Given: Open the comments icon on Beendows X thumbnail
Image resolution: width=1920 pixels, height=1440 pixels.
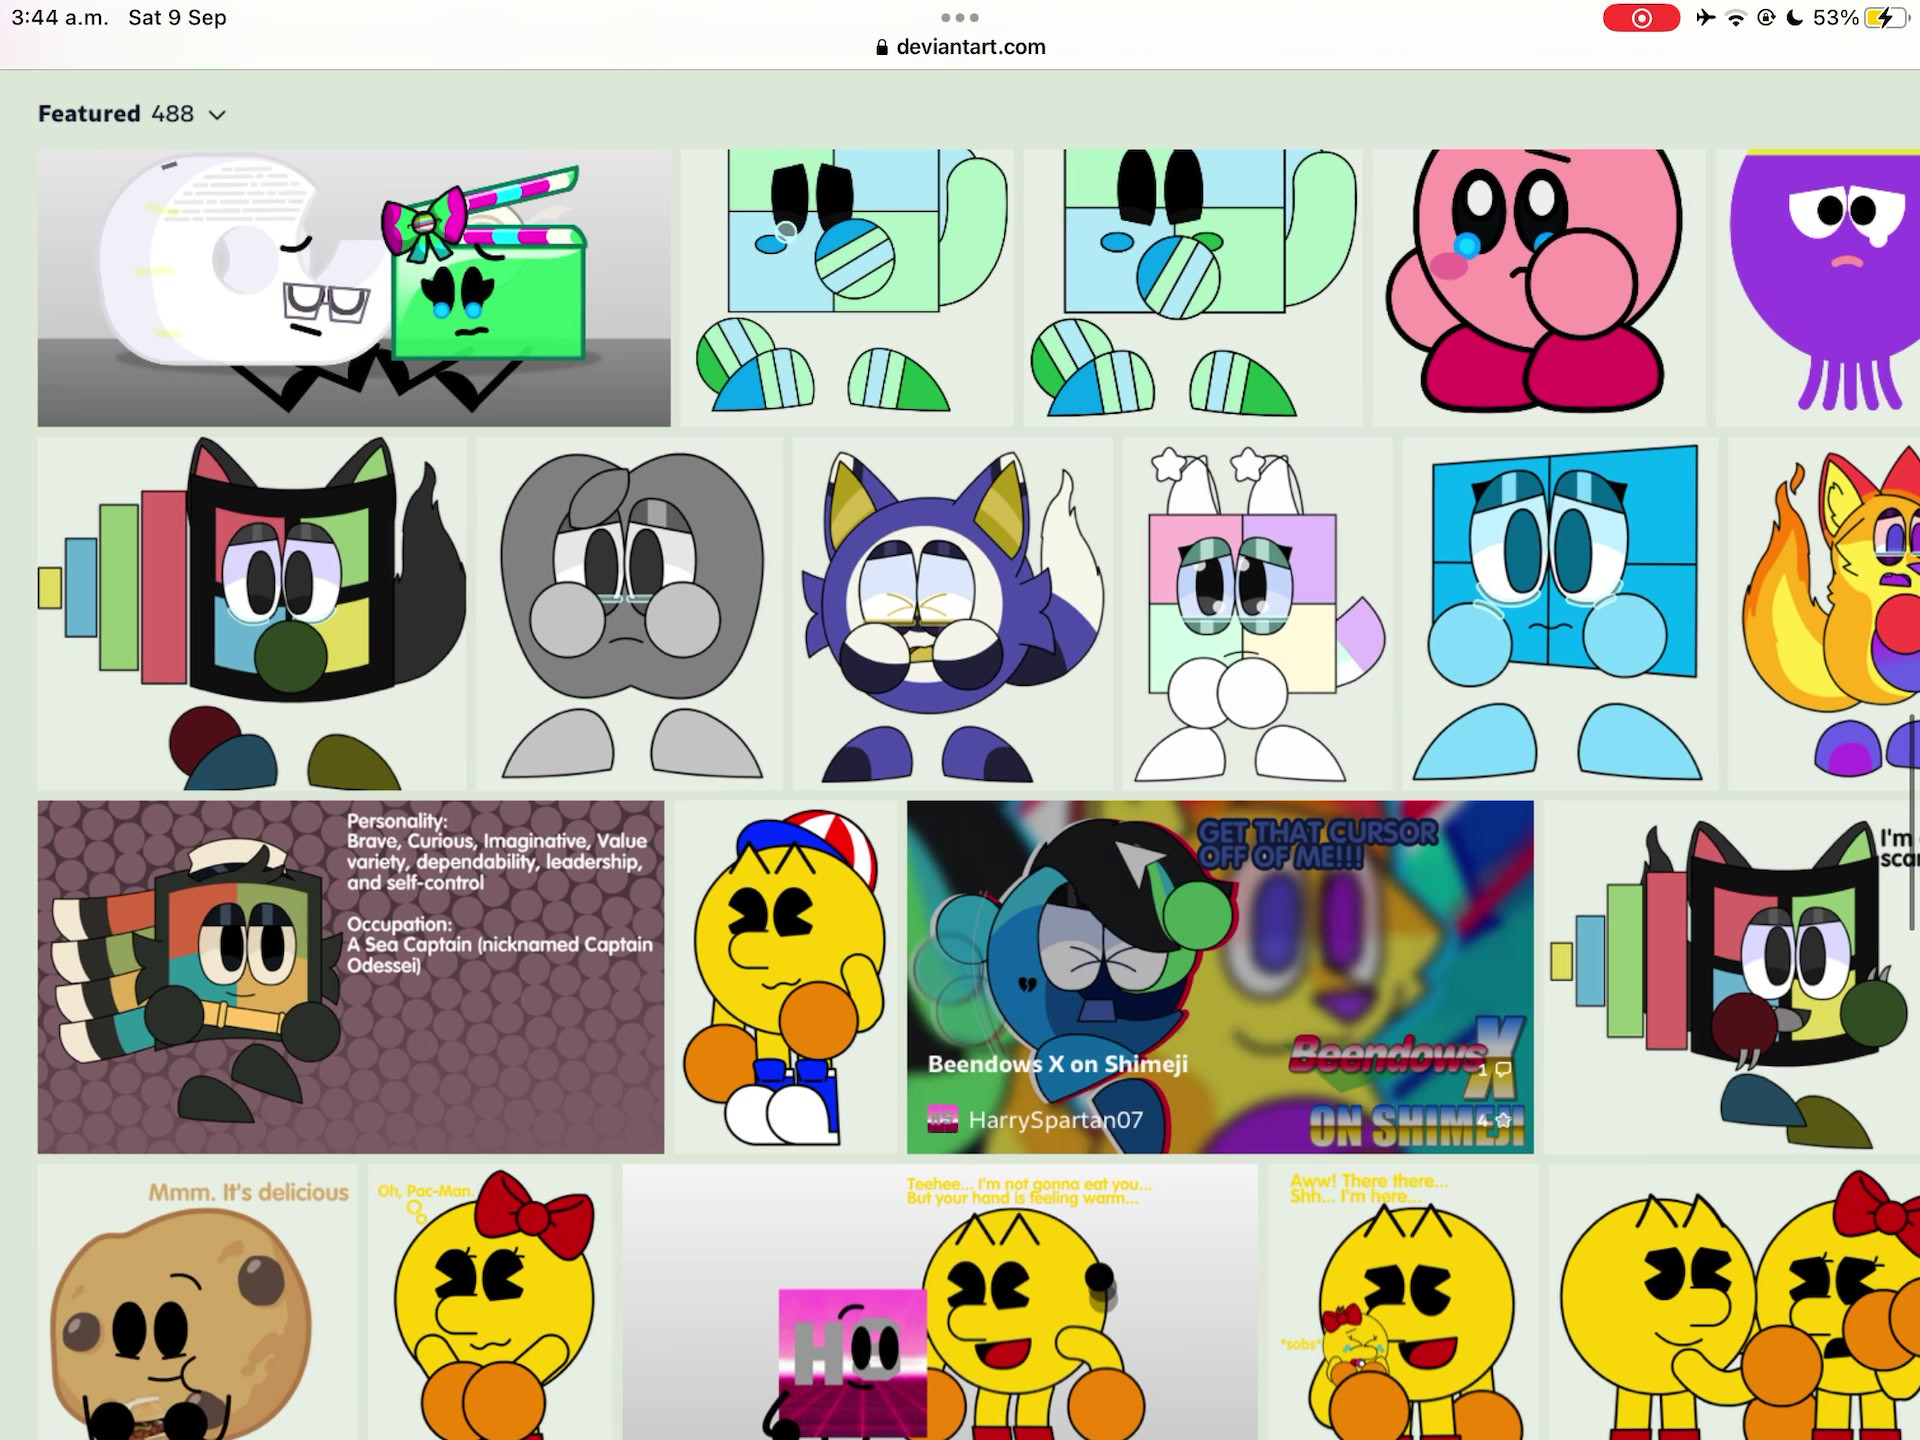Looking at the screenshot, I should pos(1502,1069).
